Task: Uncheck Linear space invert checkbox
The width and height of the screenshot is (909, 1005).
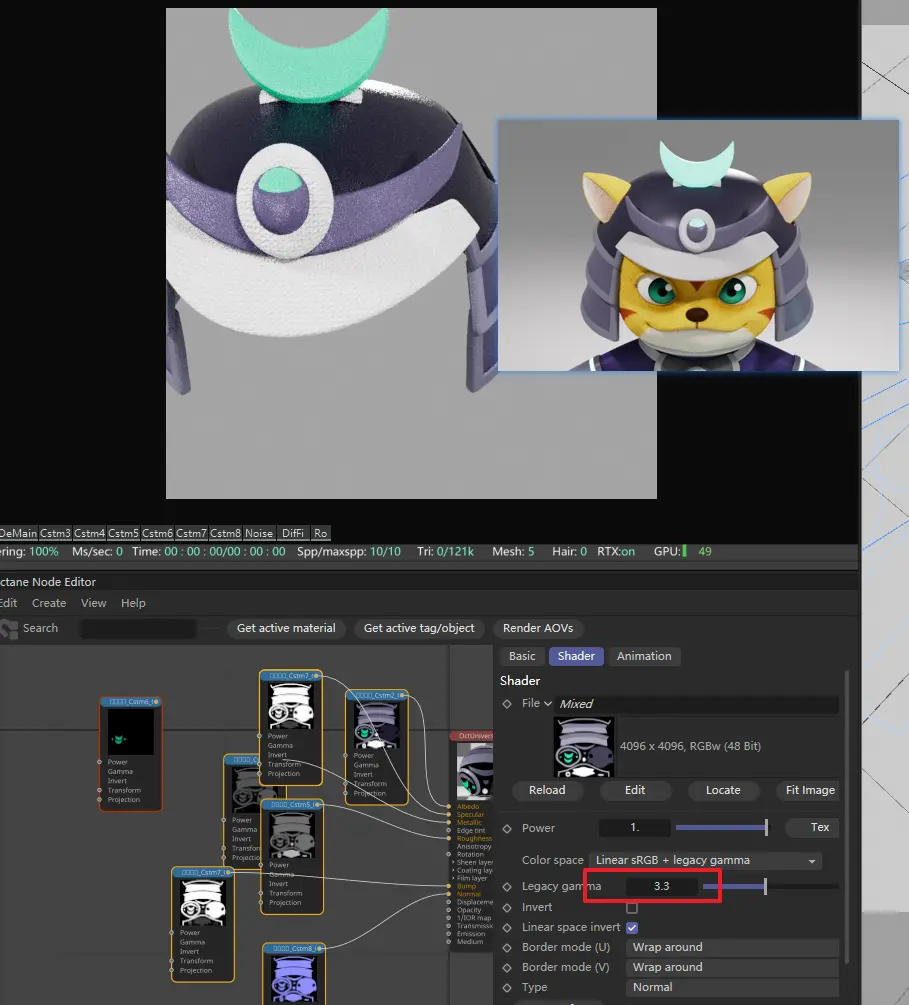Action: point(632,927)
